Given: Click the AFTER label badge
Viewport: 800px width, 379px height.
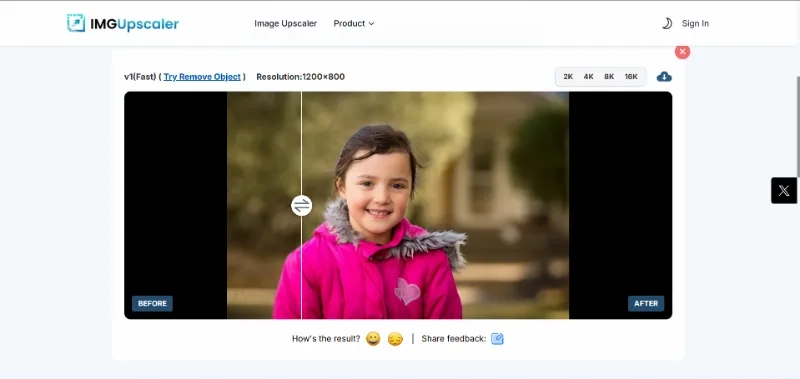Looking at the screenshot, I should click(646, 304).
